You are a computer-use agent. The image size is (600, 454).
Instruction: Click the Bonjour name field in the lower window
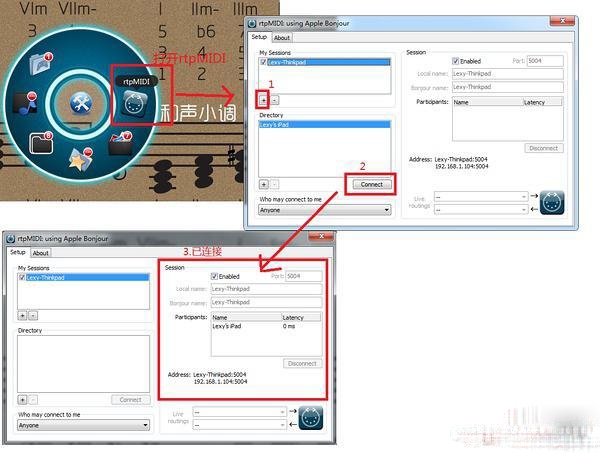pyautogui.click(x=266, y=302)
